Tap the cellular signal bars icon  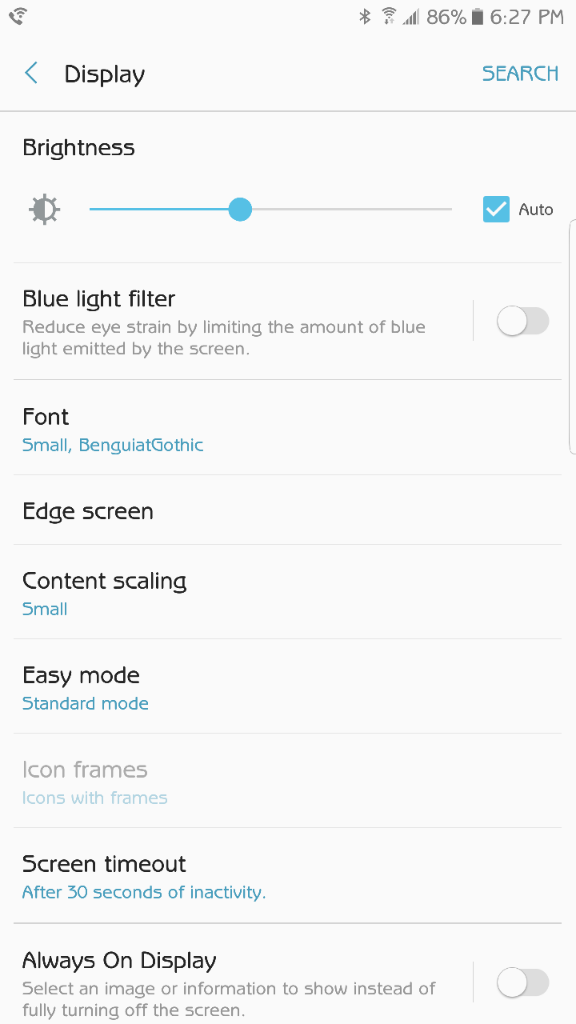click(x=411, y=18)
